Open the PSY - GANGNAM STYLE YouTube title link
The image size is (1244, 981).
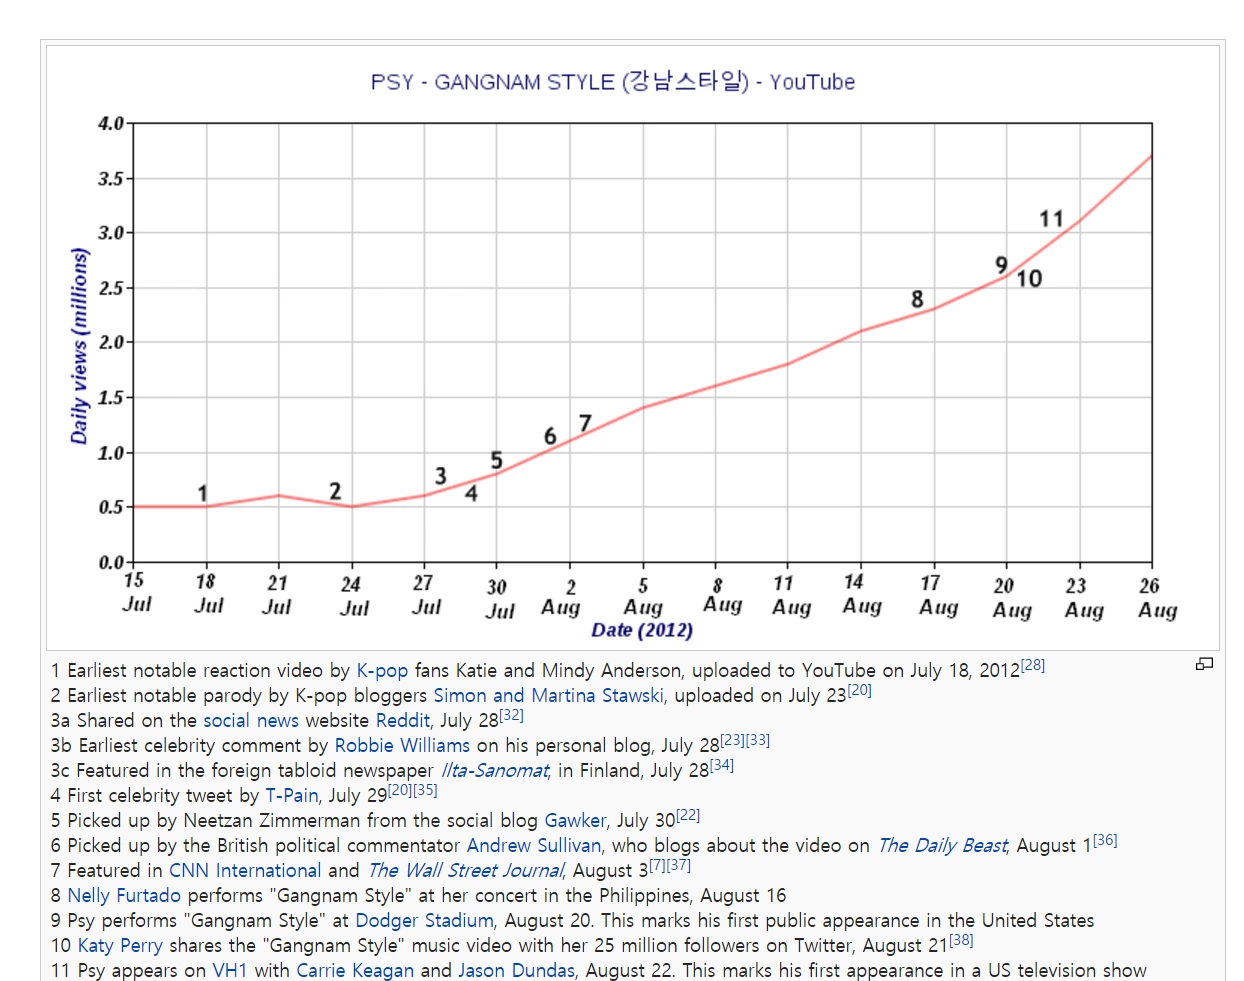613,82
